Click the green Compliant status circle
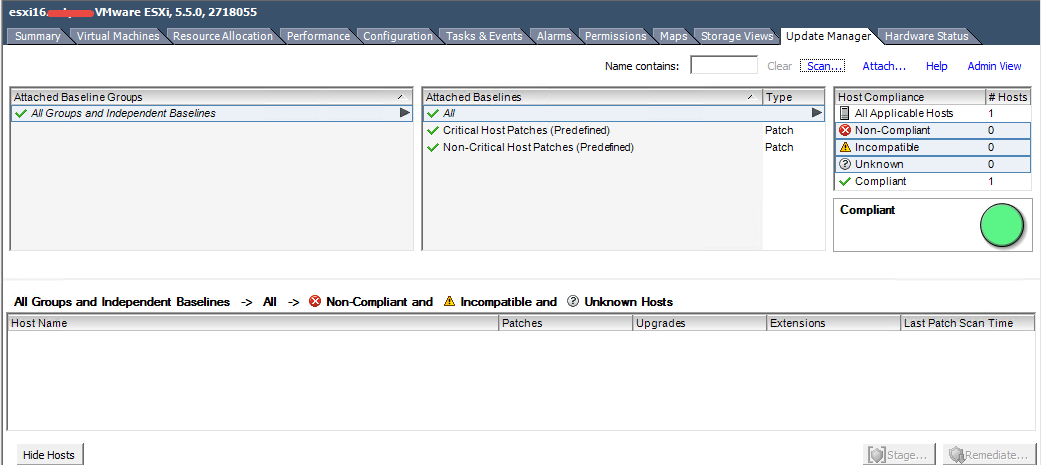 [x=1002, y=226]
